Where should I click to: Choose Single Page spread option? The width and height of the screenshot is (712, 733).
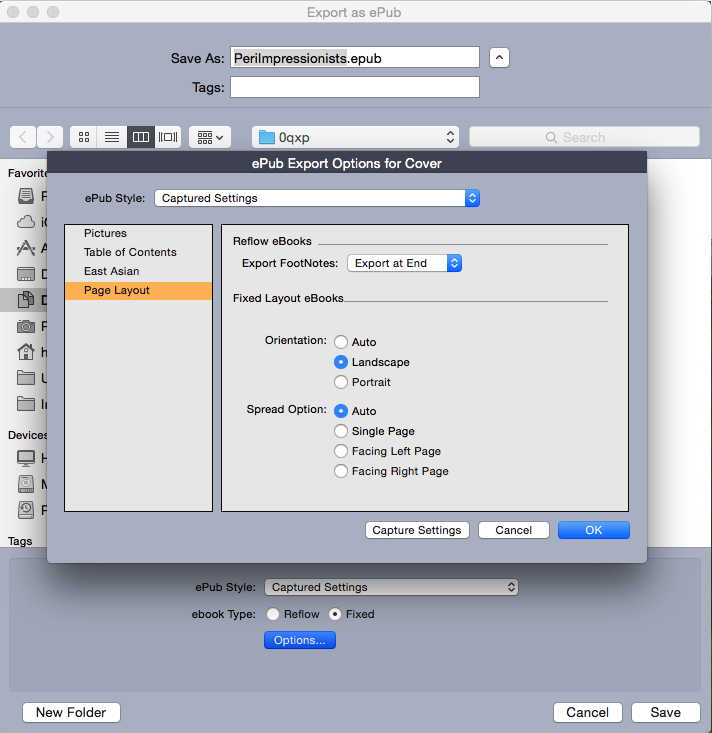pos(342,431)
